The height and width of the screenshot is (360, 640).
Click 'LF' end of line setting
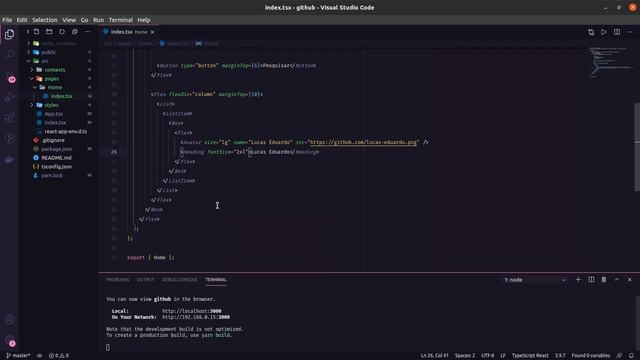[503, 356]
